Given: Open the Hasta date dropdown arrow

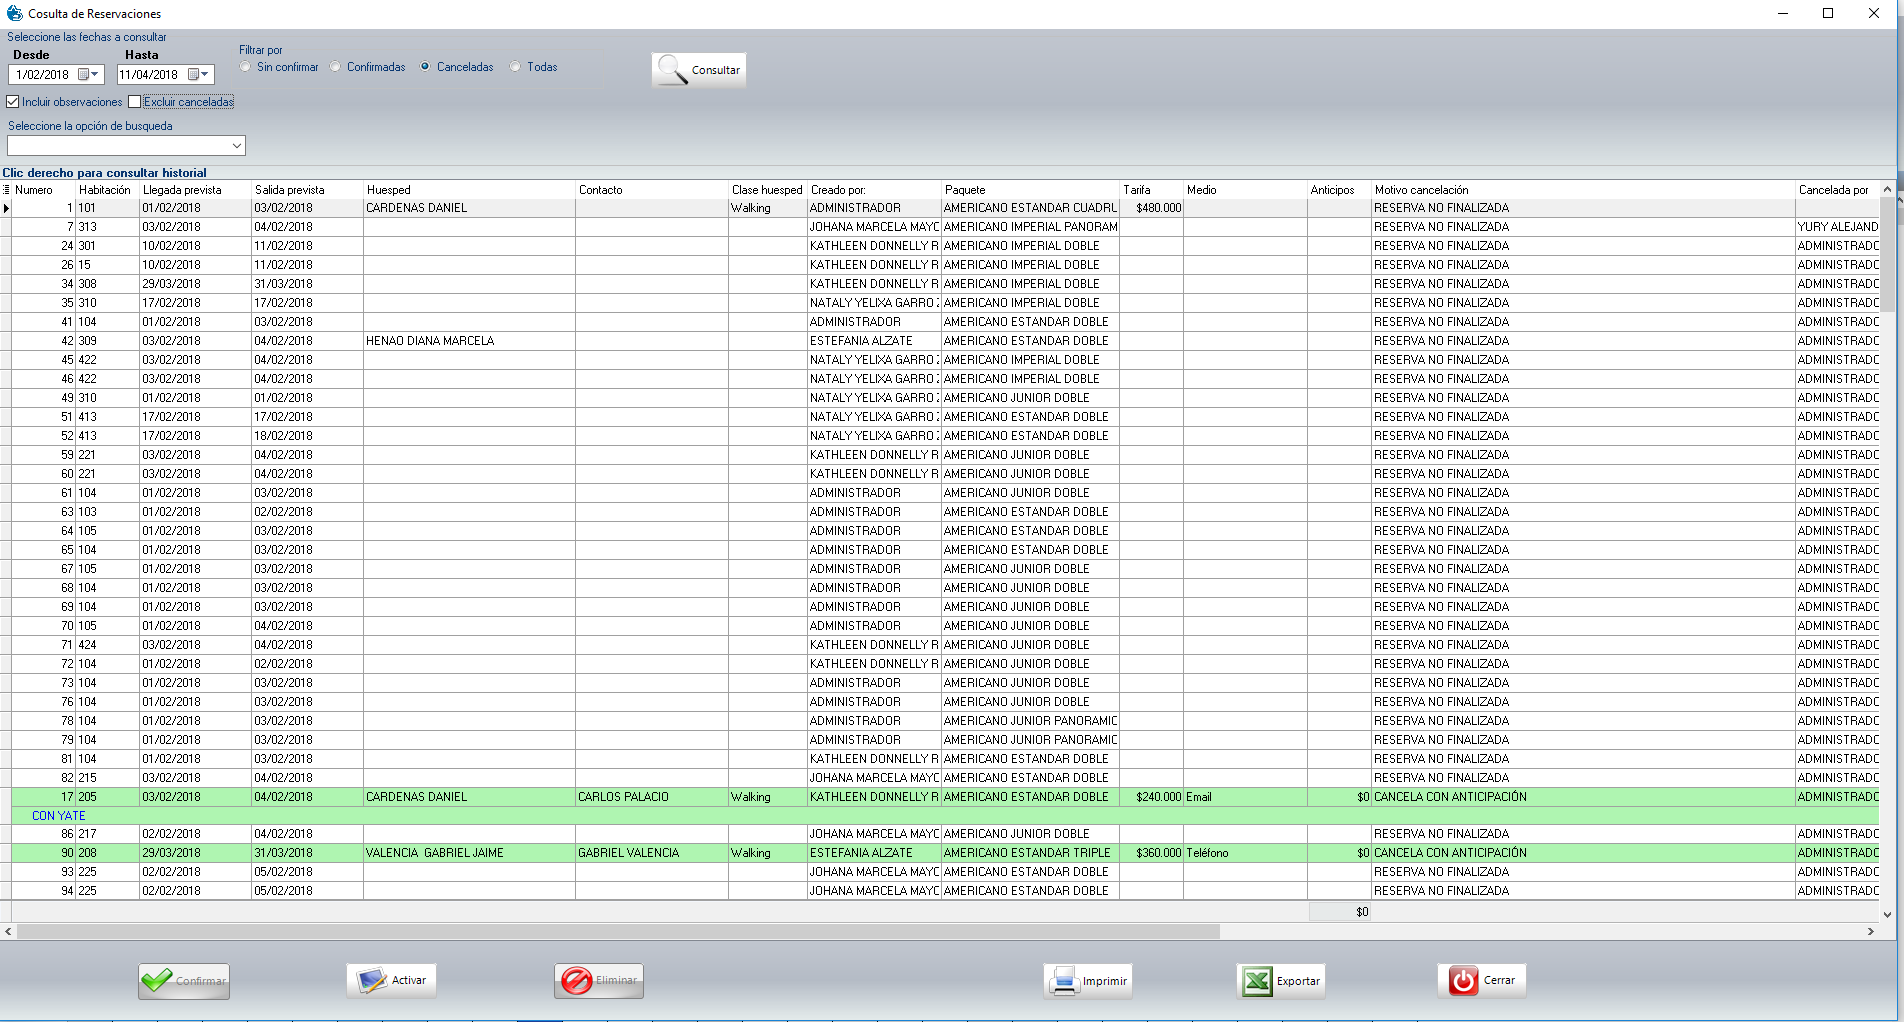Looking at the screenshot, I should [205, 75].
